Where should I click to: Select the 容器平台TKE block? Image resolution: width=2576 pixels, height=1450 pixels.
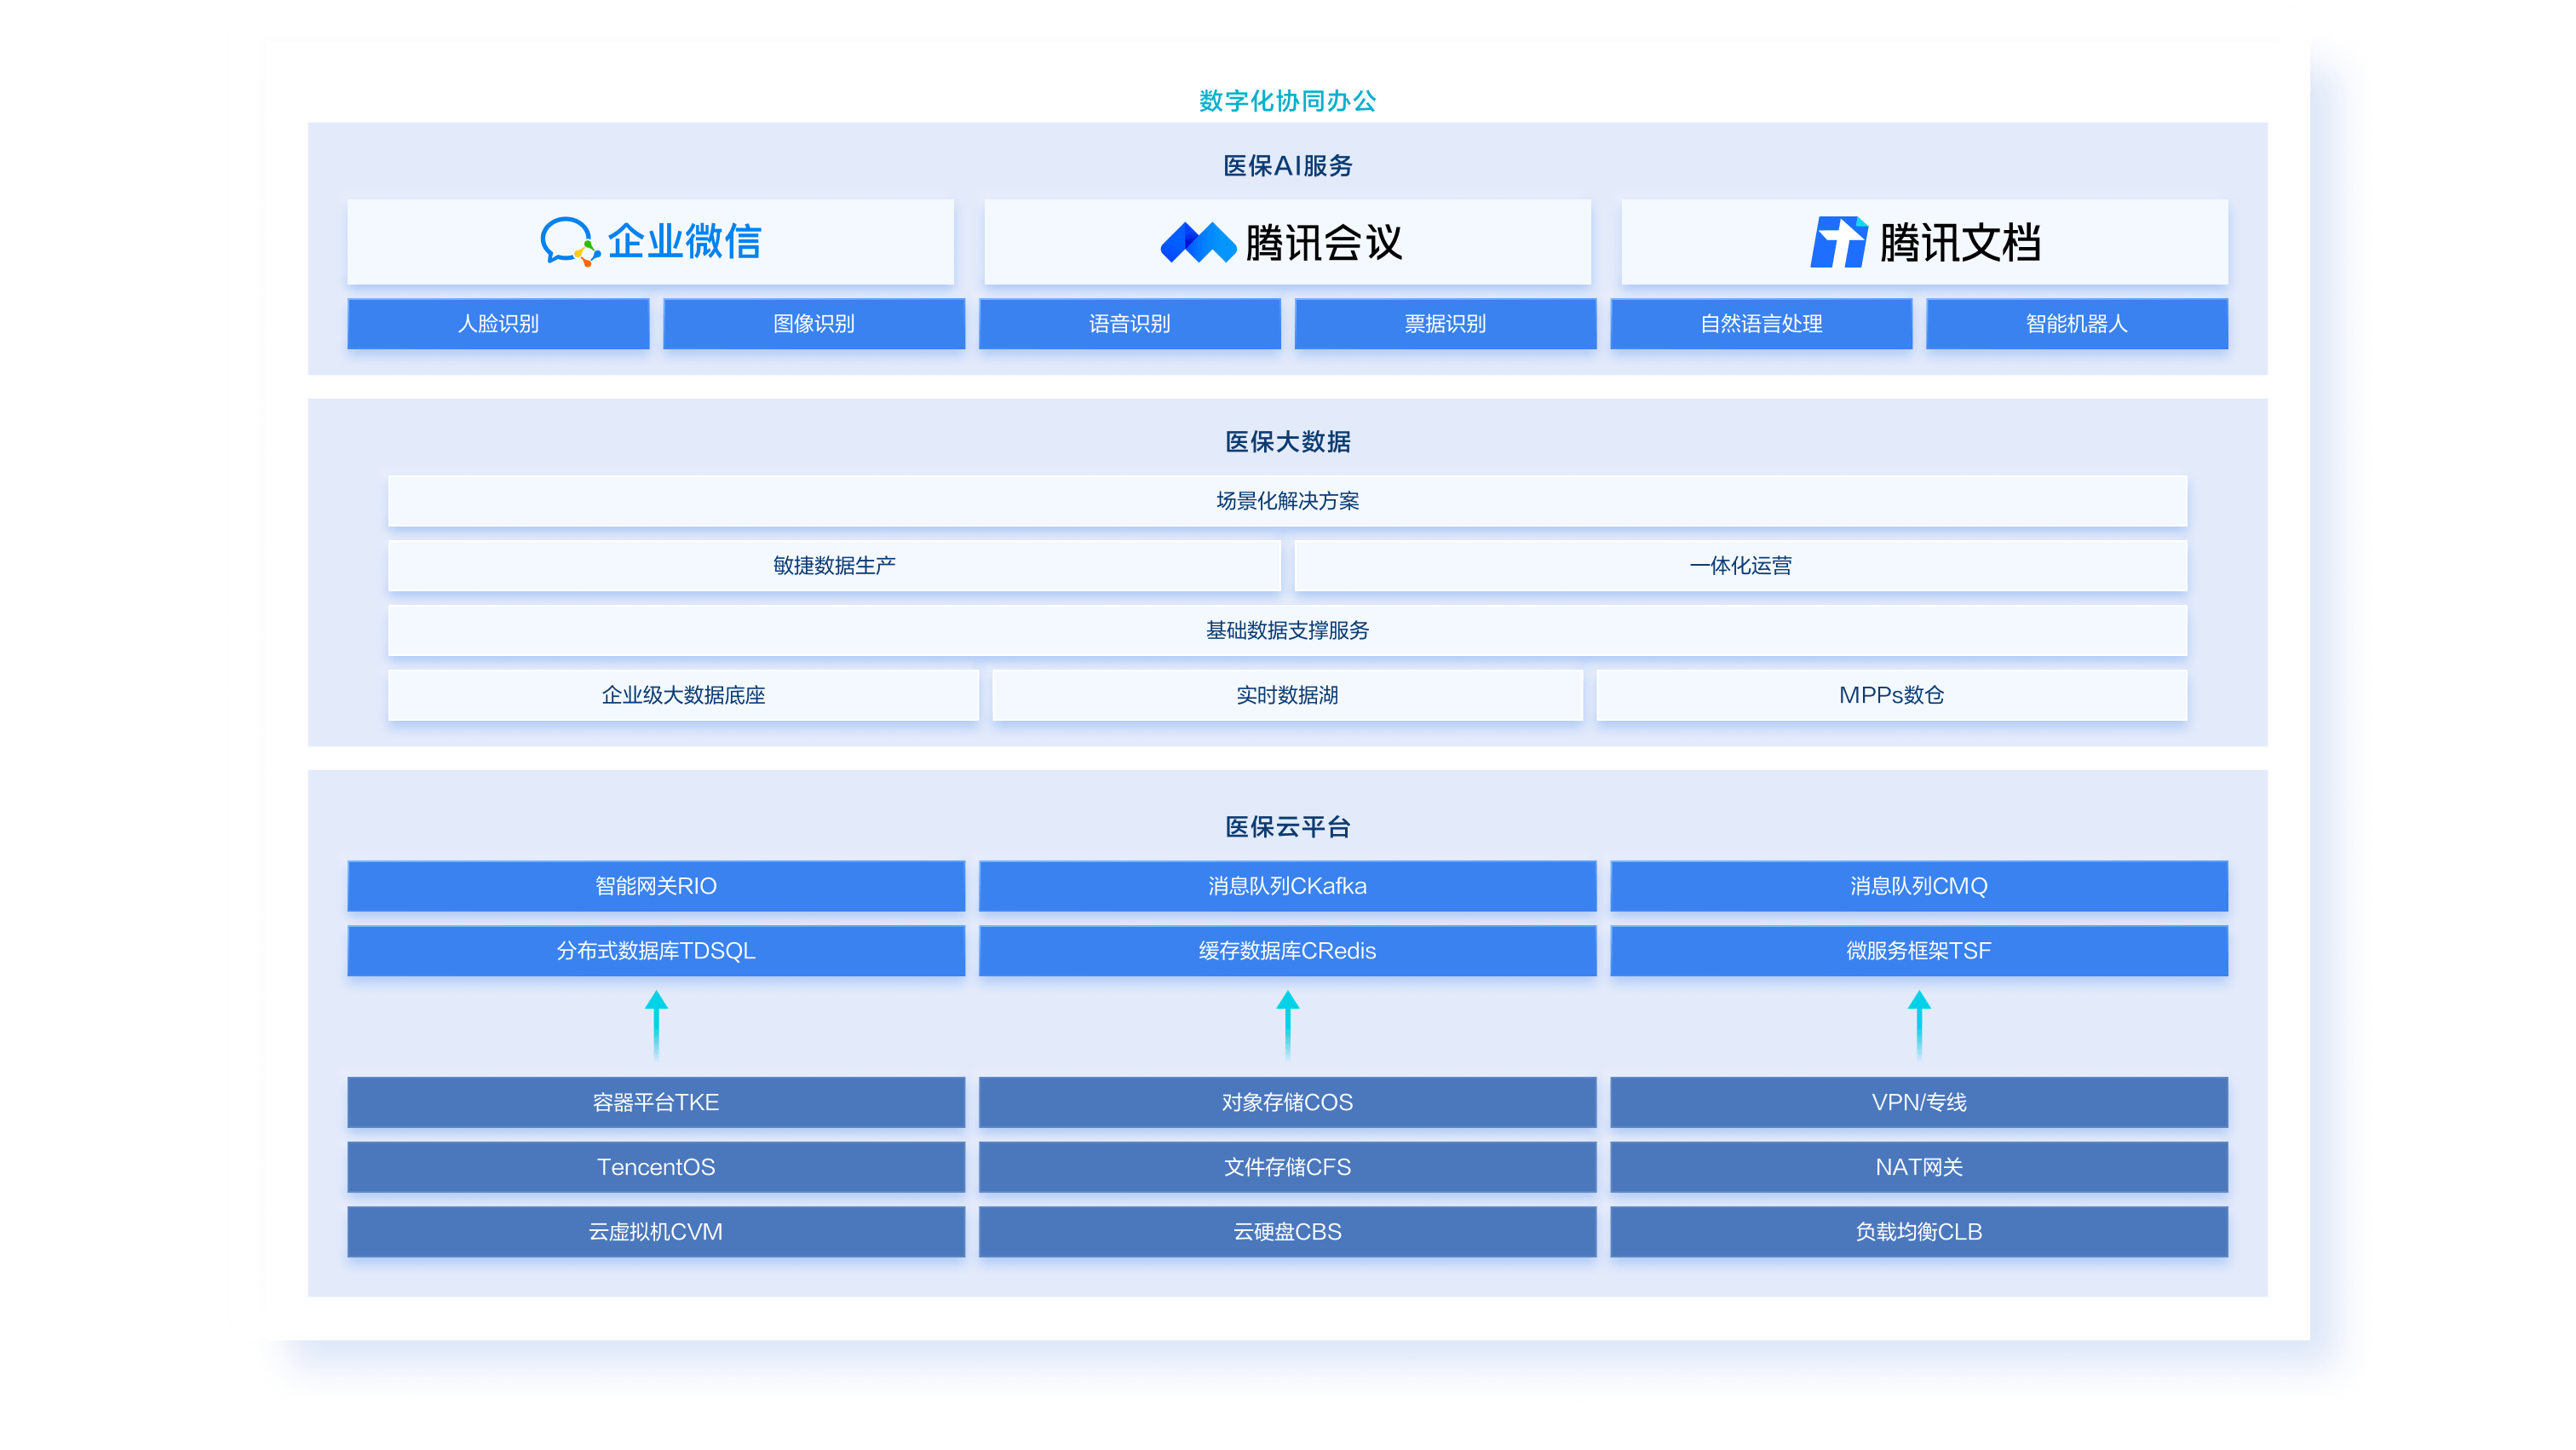click(x=656, y=1102)
